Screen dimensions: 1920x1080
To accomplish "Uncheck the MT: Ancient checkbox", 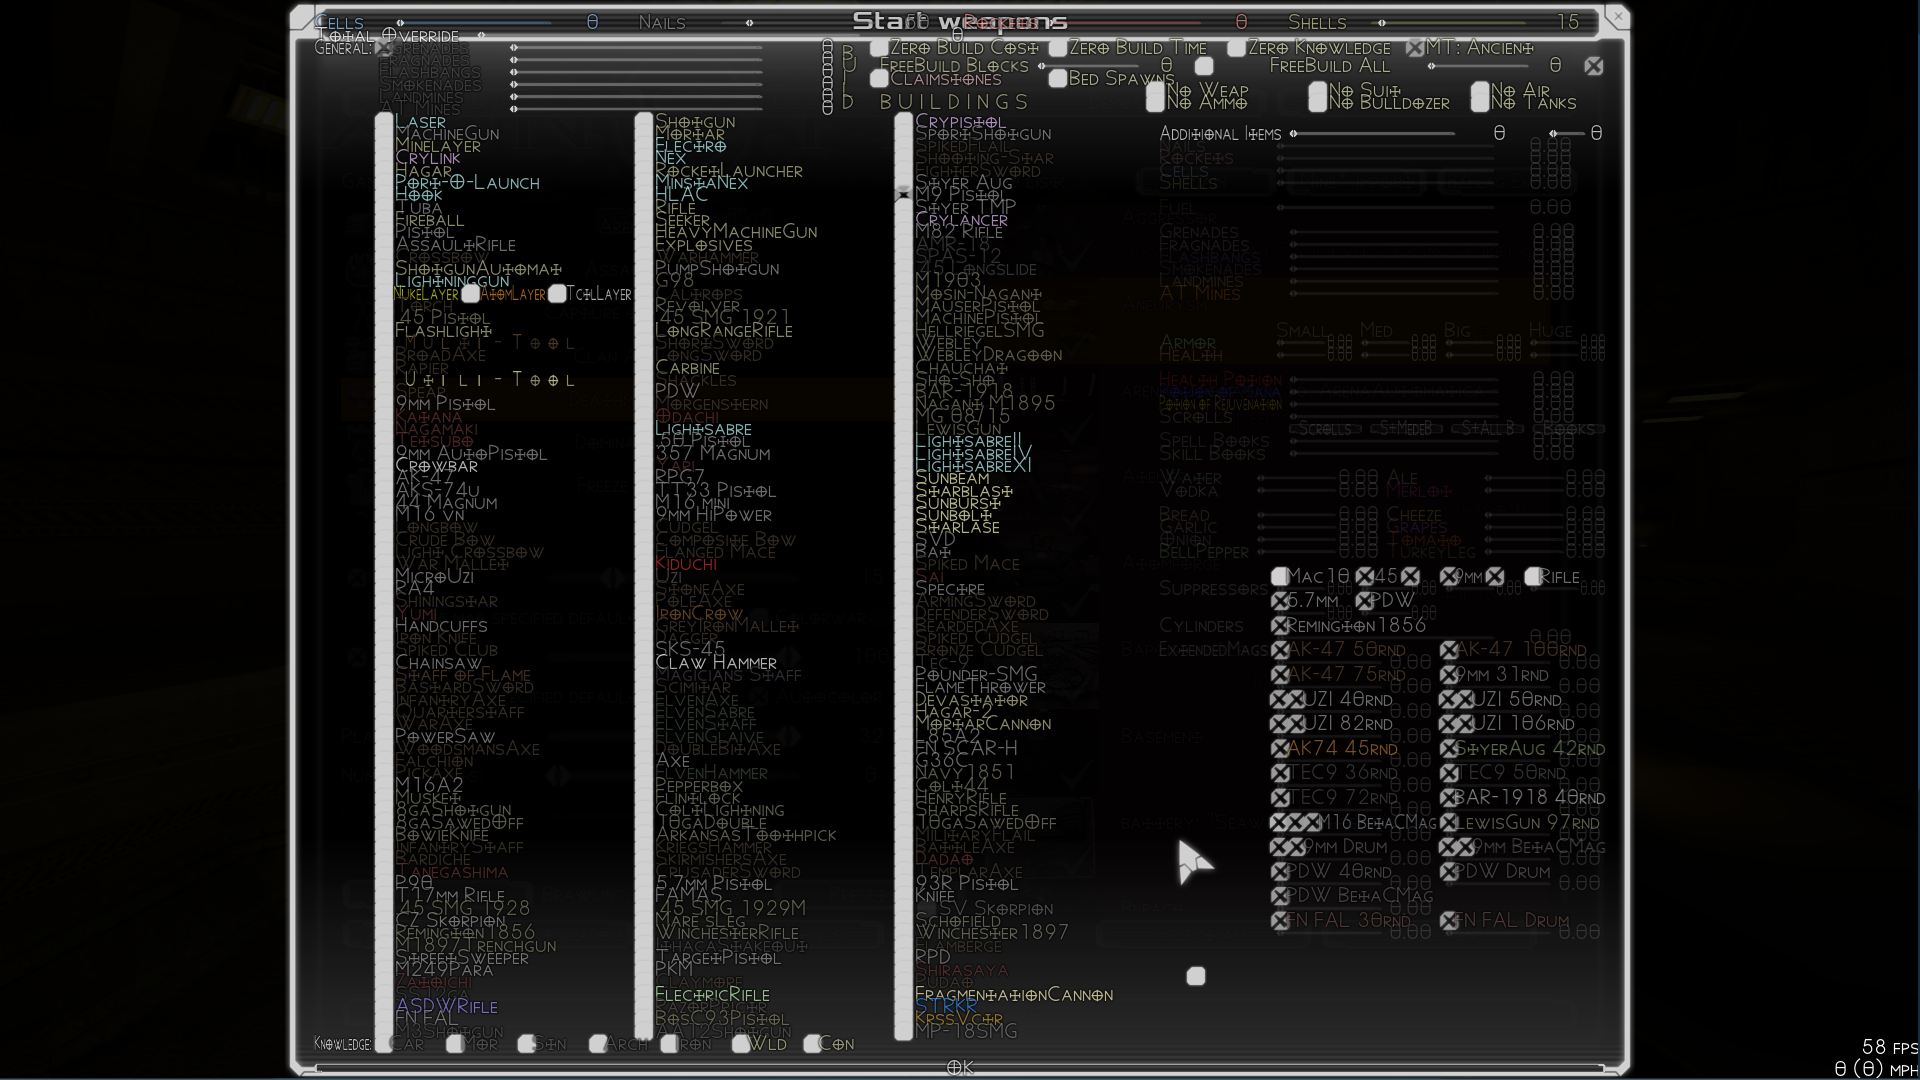I will [x=1415, y=48].
